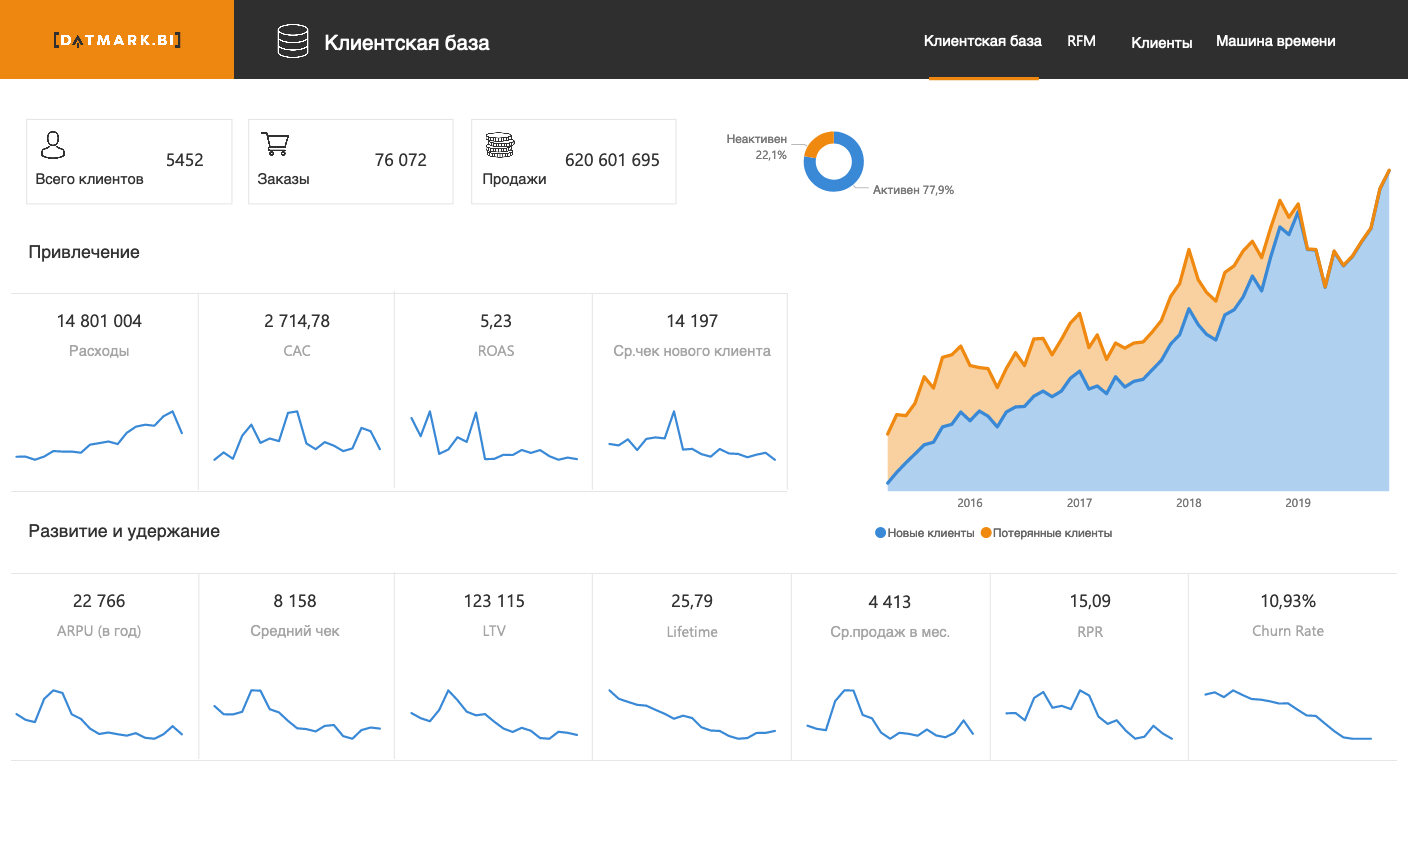Image resolution: width=1408 pixels, height=852 pixels.
Task: Click the 2018 axis label on area chart
Action: click(x=1189, y=503)
